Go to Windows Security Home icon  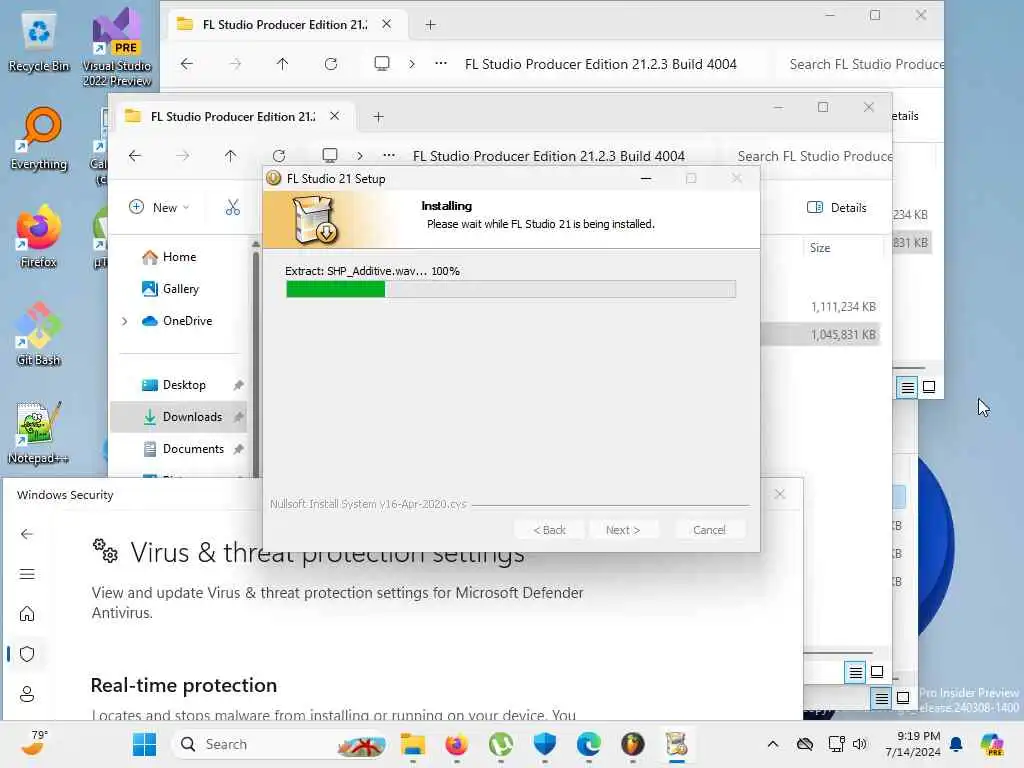tap(27, 614)
